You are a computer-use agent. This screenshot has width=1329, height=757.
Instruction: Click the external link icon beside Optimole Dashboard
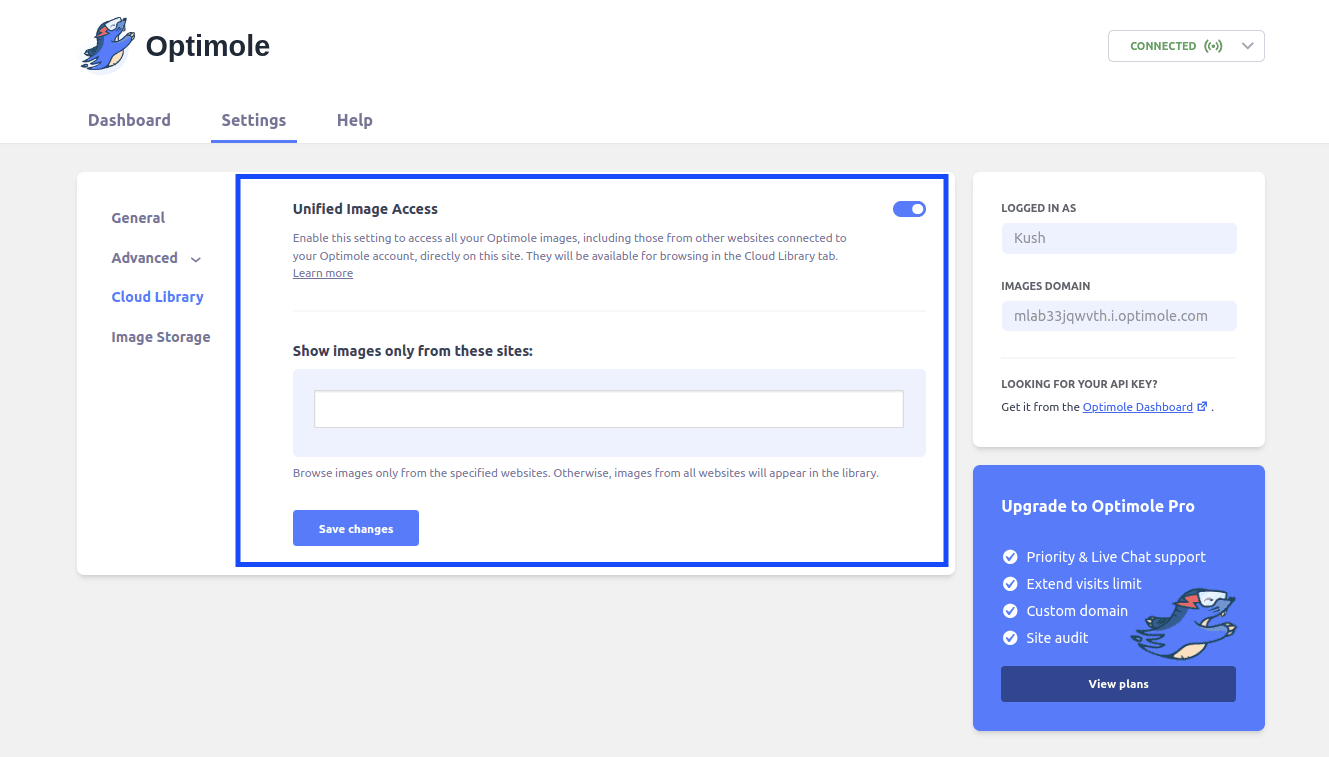pyautogui.click(x=1202, y=407)
